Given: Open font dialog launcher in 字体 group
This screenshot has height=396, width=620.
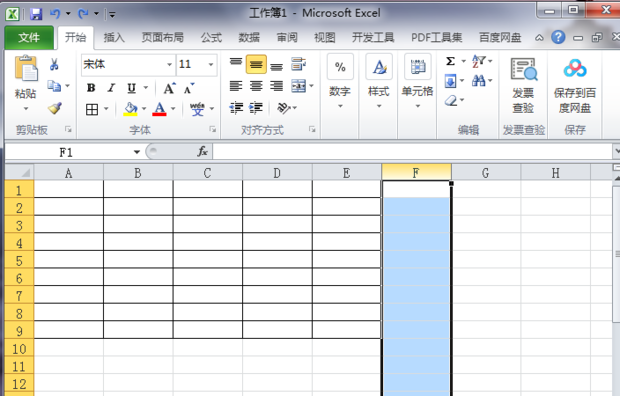Looking at the screenshot, I should 213,129.
